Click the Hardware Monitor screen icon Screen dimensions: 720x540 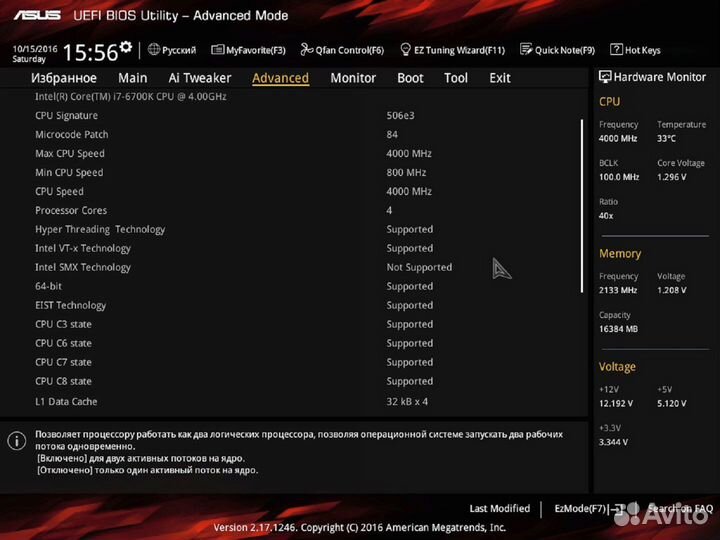click(x=605, y=77)
